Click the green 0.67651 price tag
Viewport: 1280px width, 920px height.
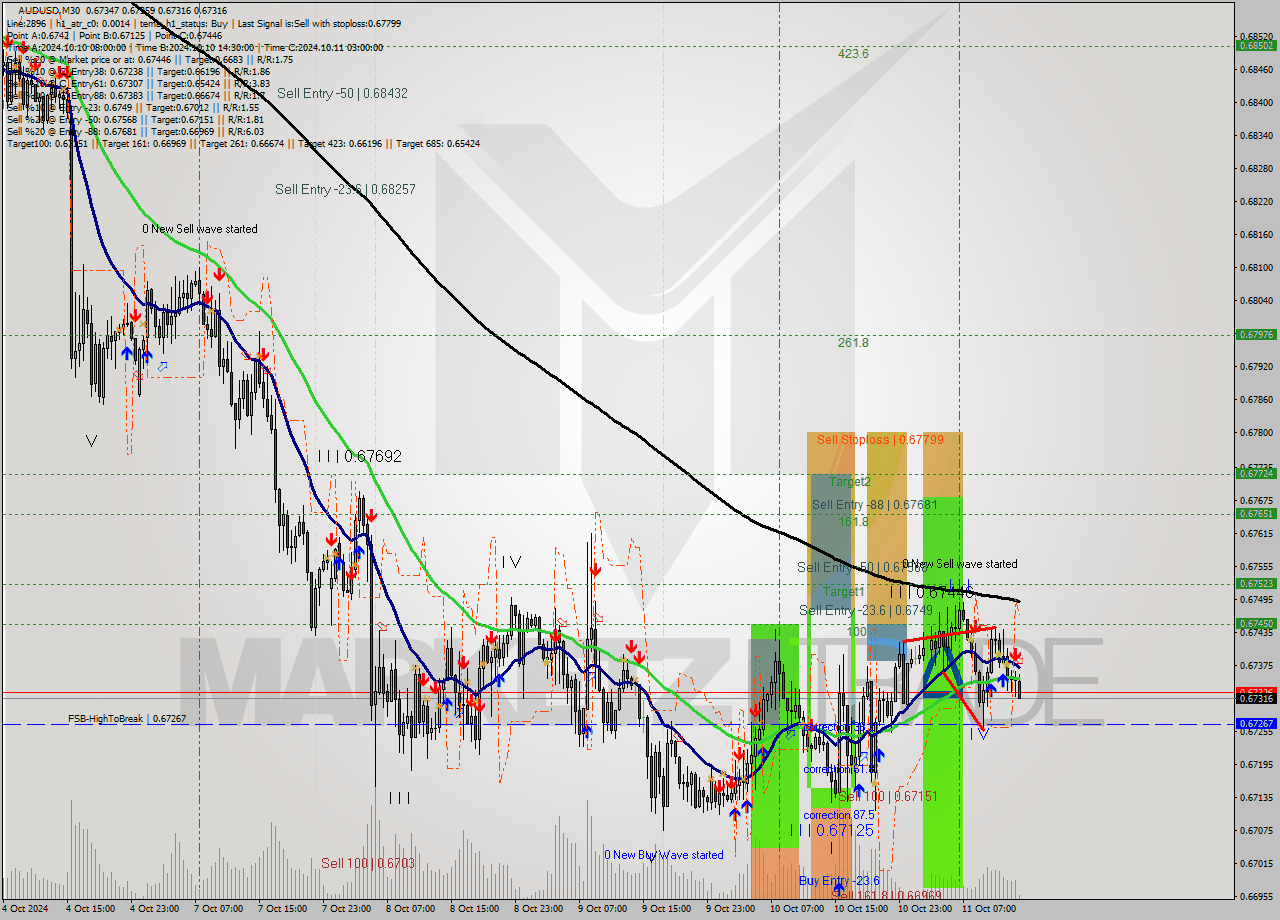1256,513
